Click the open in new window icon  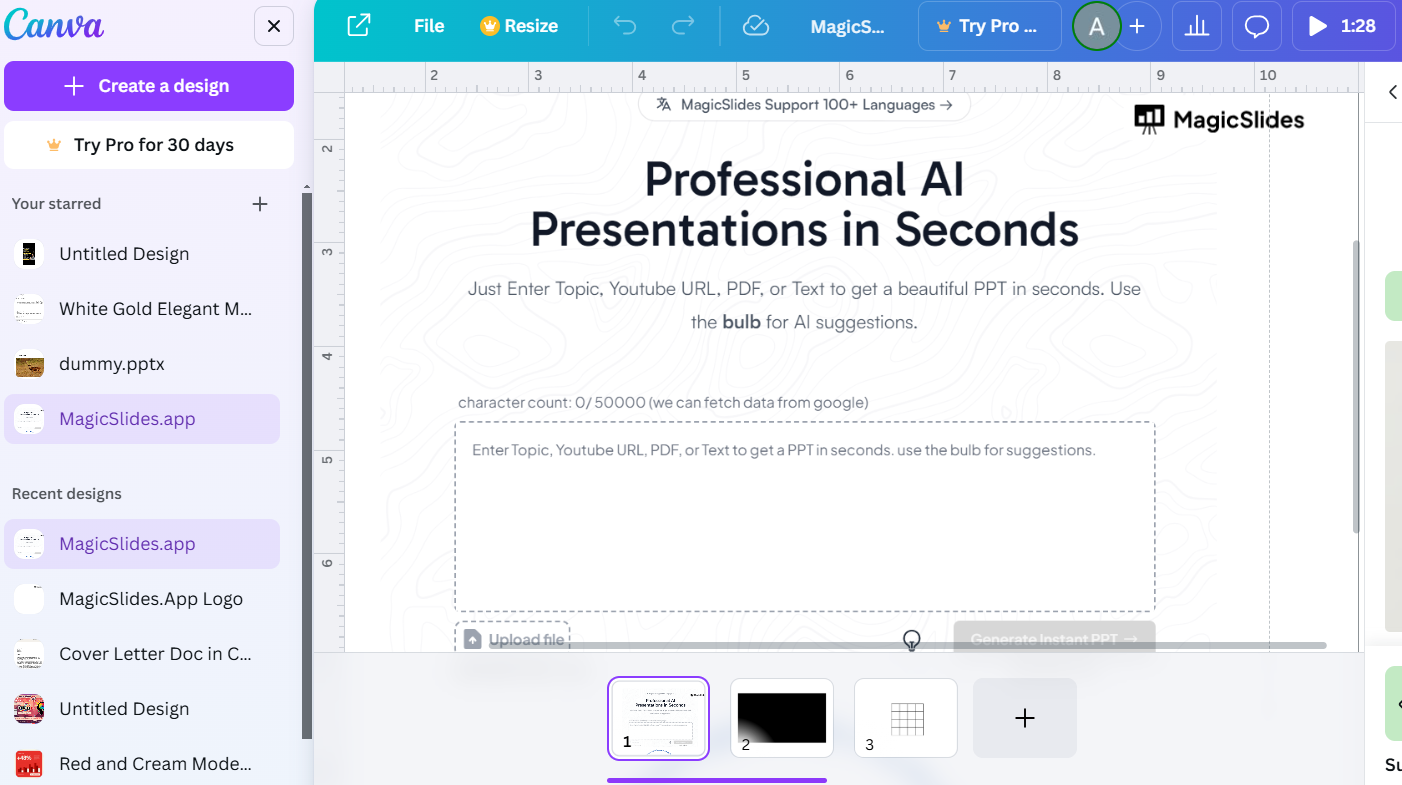pyautogui.click(x=358, y=26)
